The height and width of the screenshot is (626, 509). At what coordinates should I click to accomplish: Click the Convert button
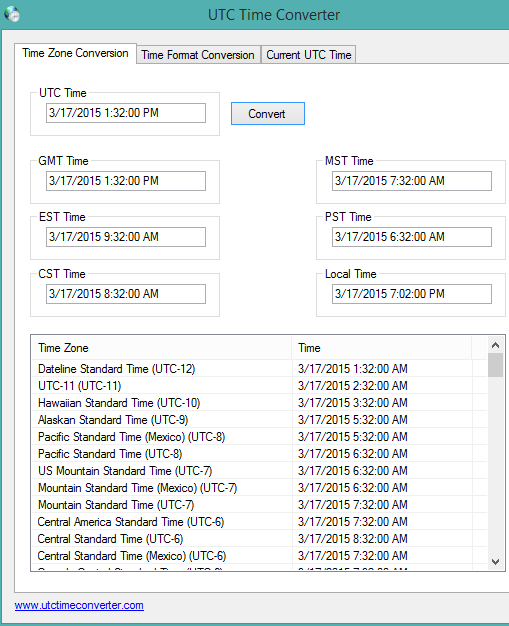268,114
